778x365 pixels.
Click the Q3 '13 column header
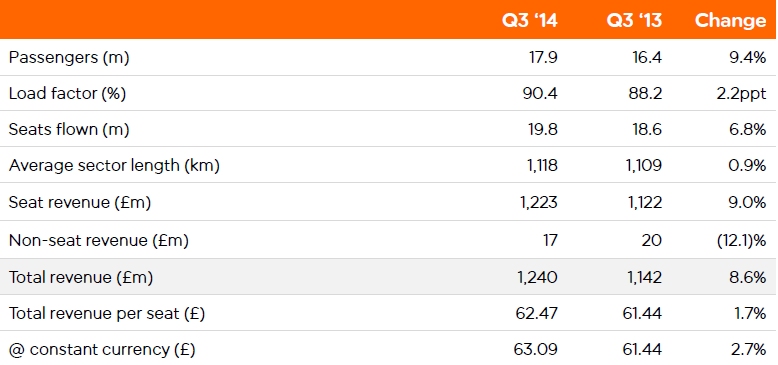634,20
